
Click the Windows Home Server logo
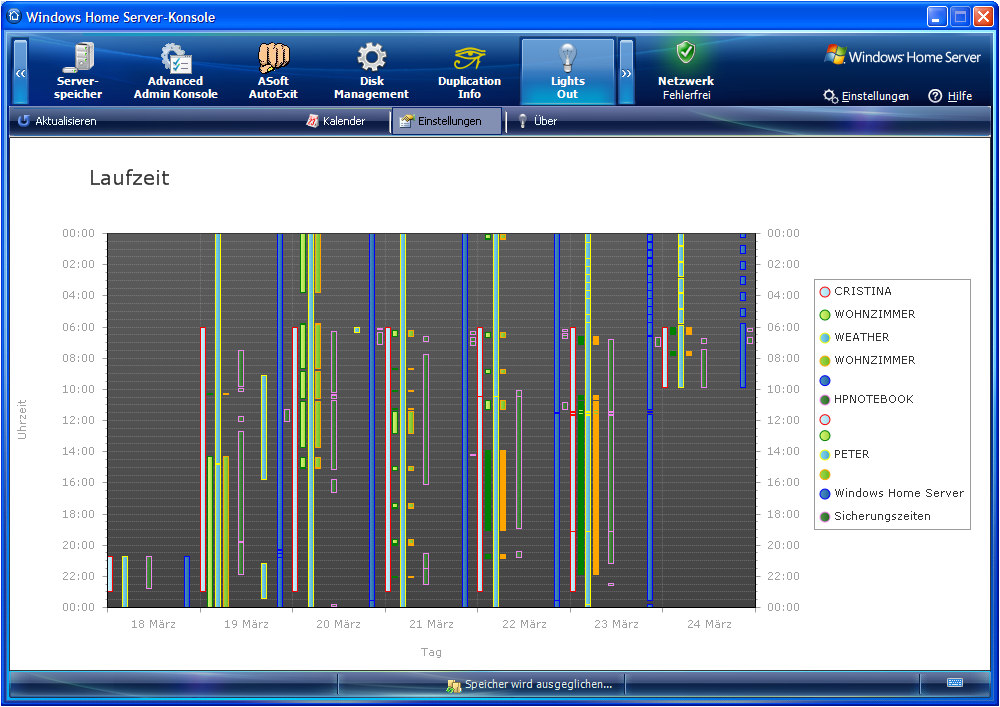tap(902, 57)
